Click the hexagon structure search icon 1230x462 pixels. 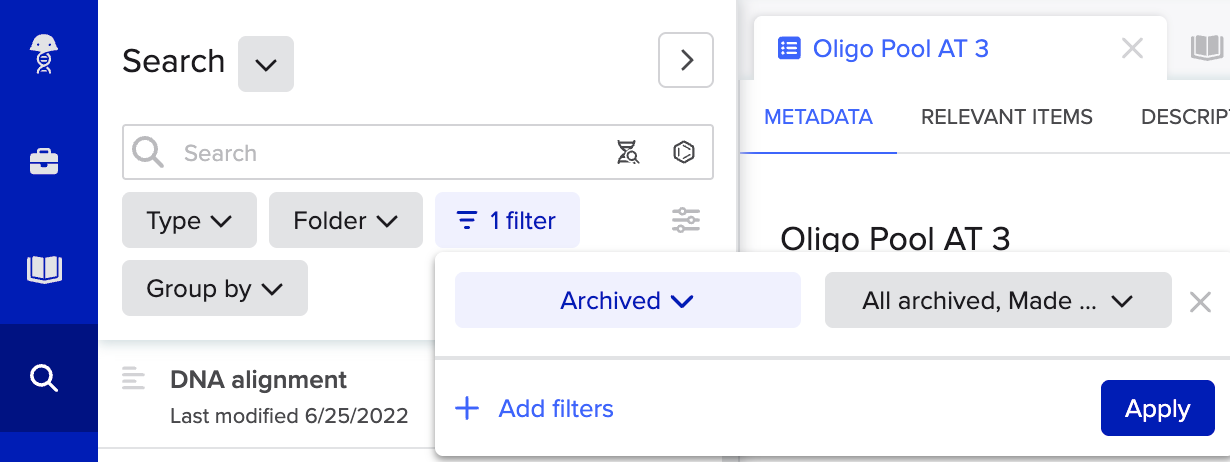click(x=684, y=153)
